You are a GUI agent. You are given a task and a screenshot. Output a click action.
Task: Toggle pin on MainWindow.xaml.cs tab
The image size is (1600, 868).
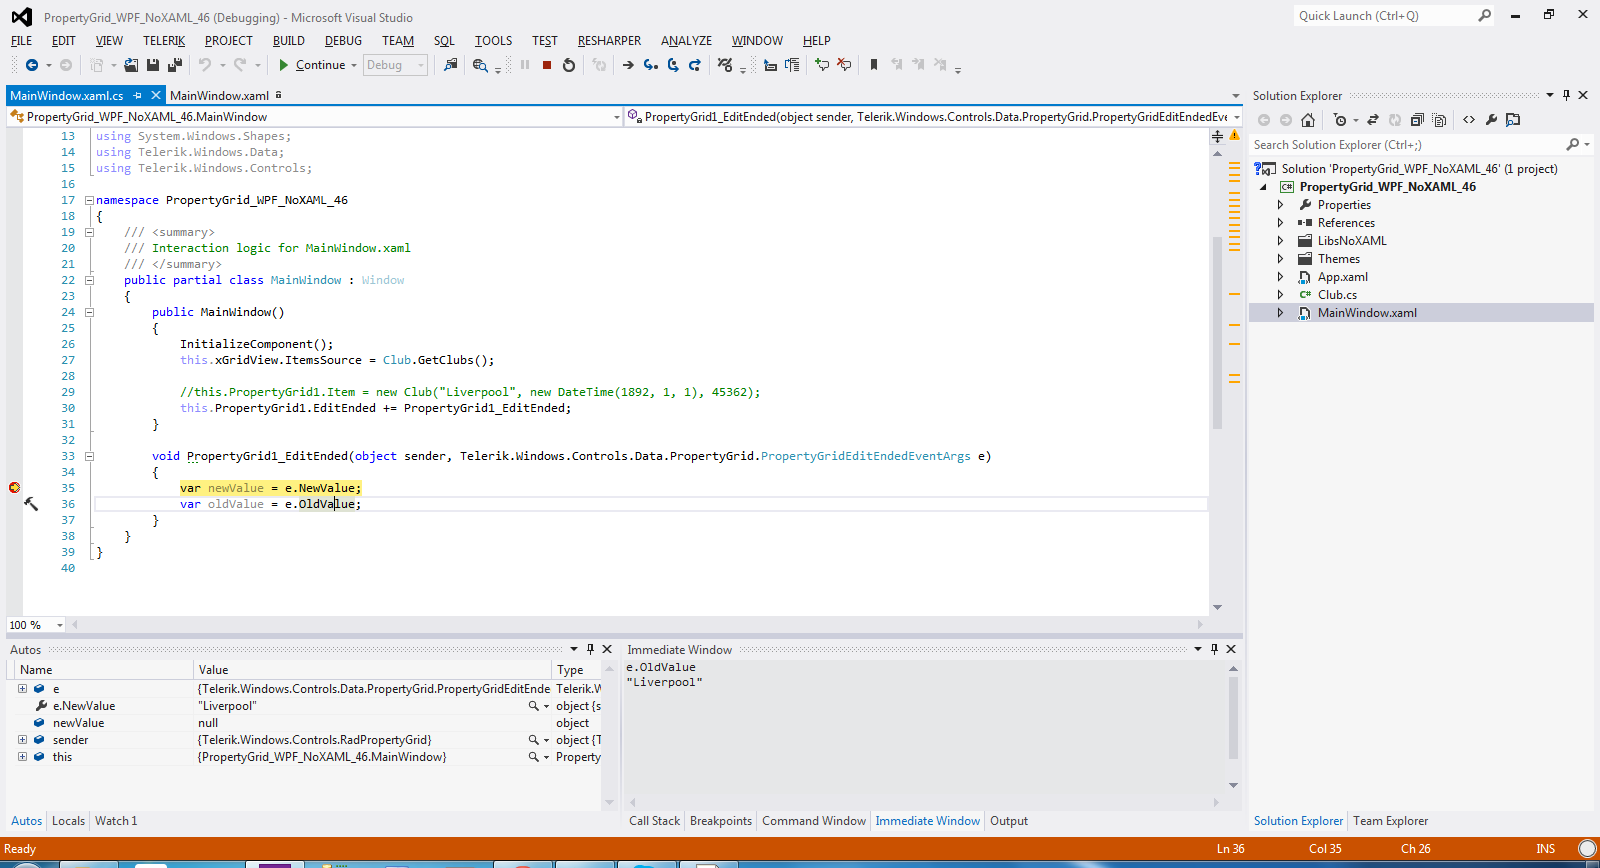coord(137,96)
